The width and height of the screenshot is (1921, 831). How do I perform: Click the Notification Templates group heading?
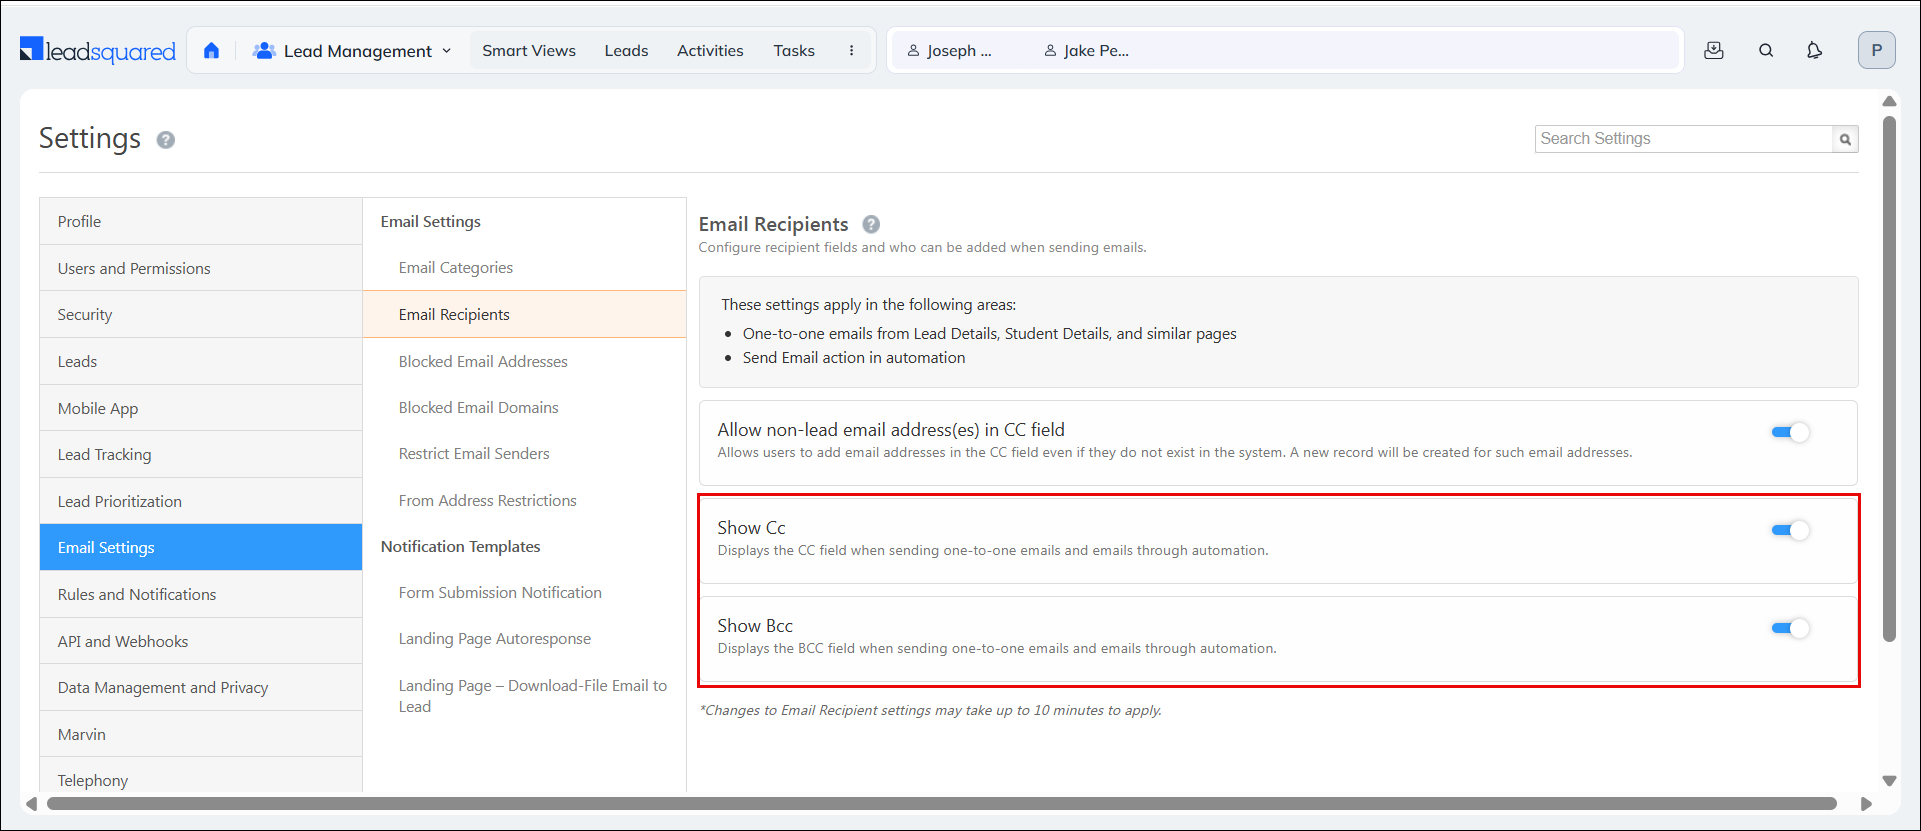coord(461,546)
